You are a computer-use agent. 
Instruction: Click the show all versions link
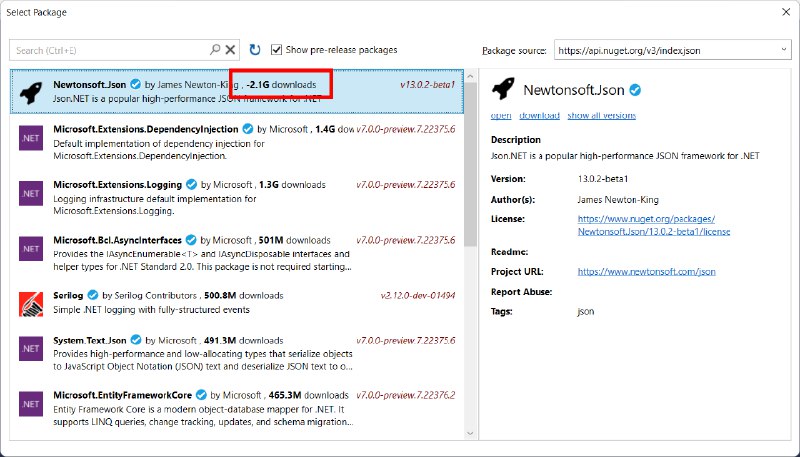(602, 115)
